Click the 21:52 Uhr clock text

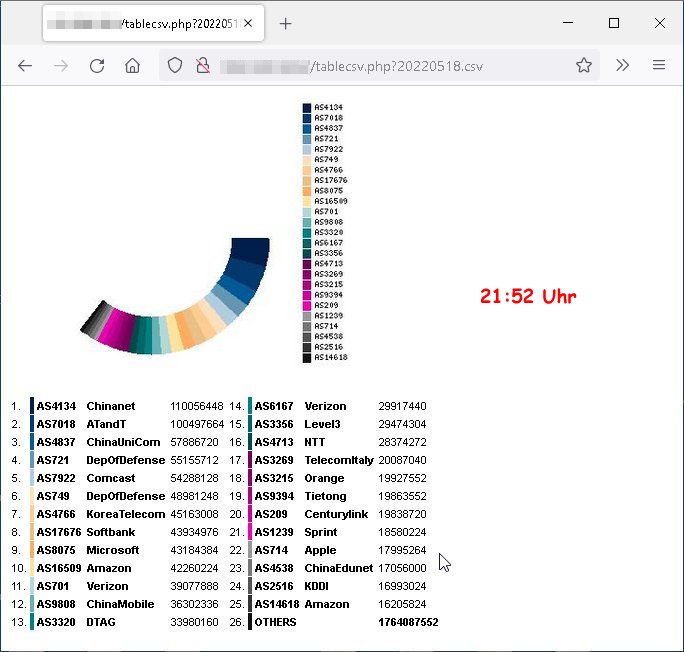(528, 297)
